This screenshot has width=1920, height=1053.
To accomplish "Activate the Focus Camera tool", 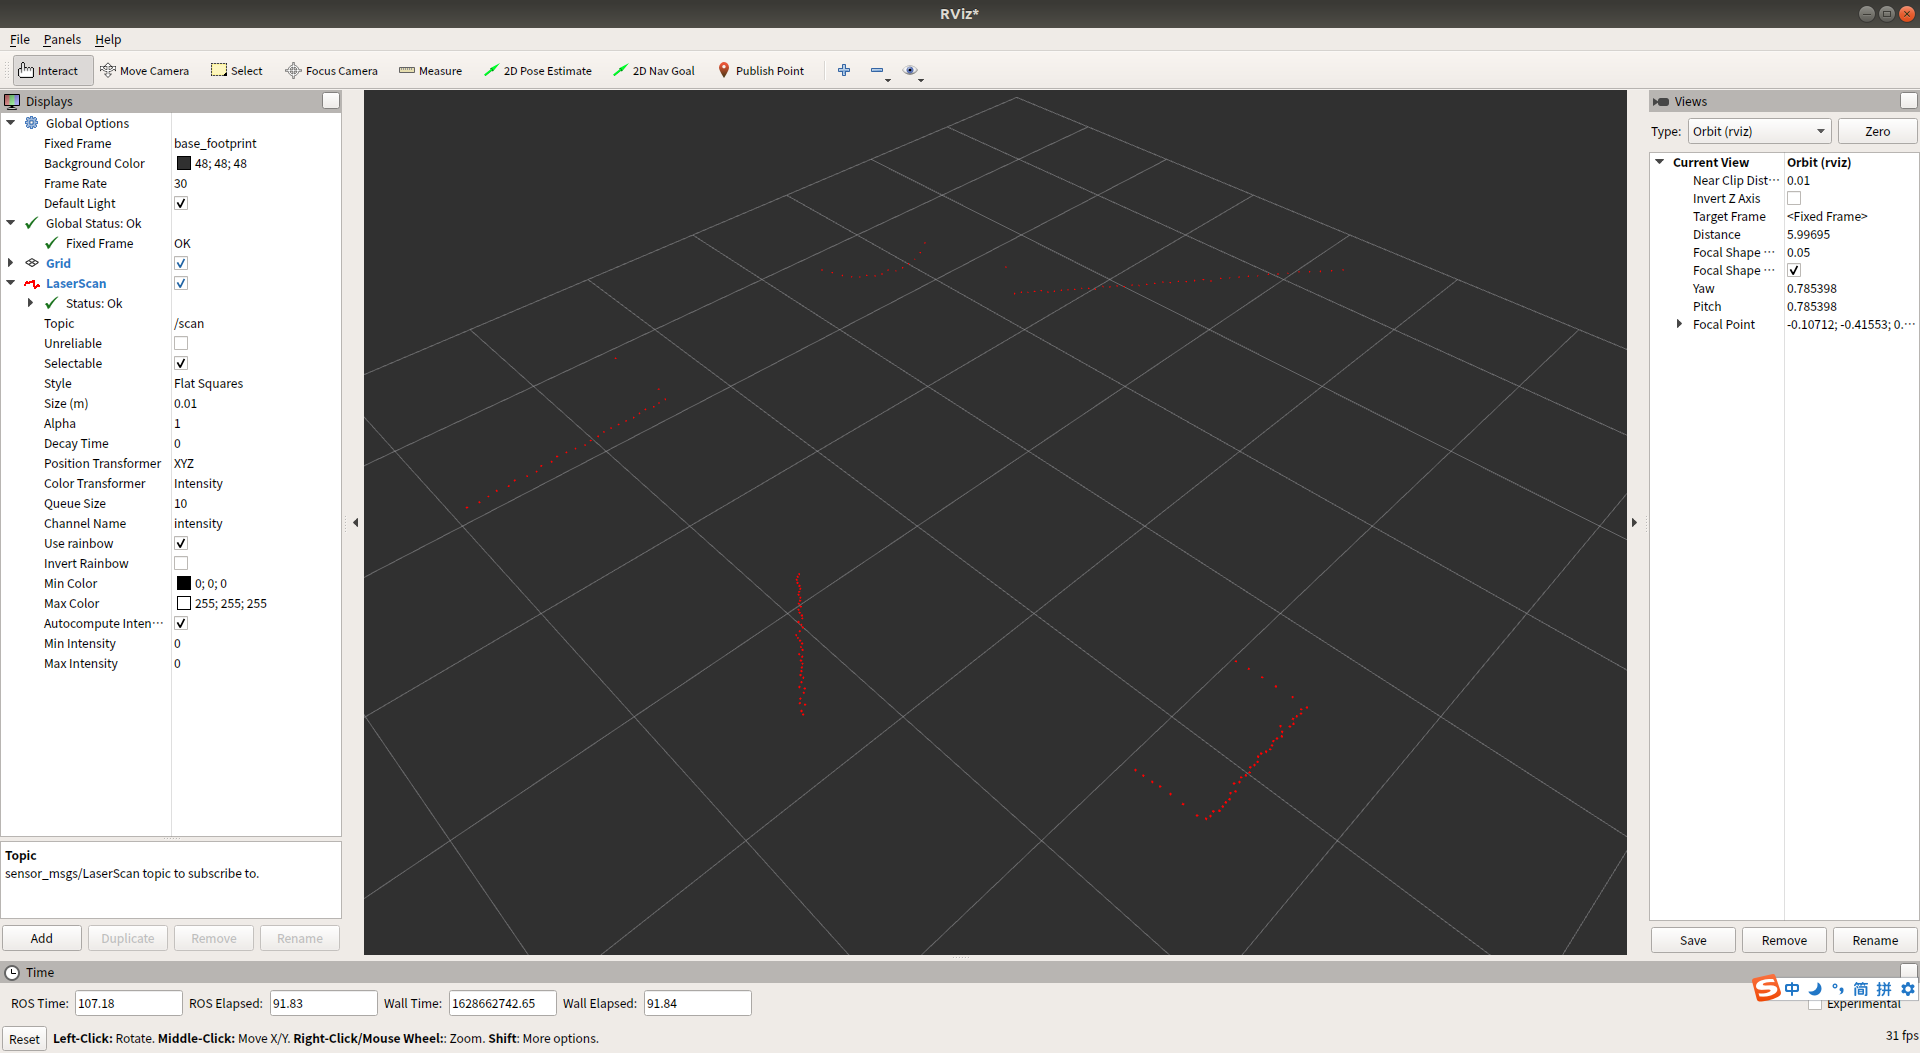I will pos(331,71).
